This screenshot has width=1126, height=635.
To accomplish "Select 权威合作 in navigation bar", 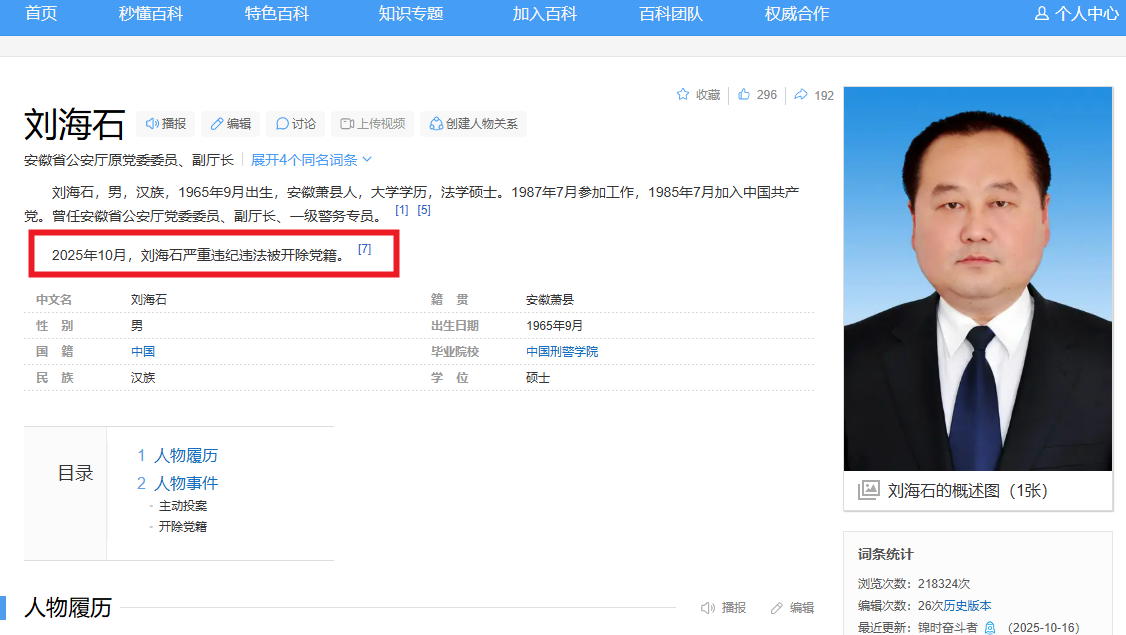I will click(x=797, y=14).
